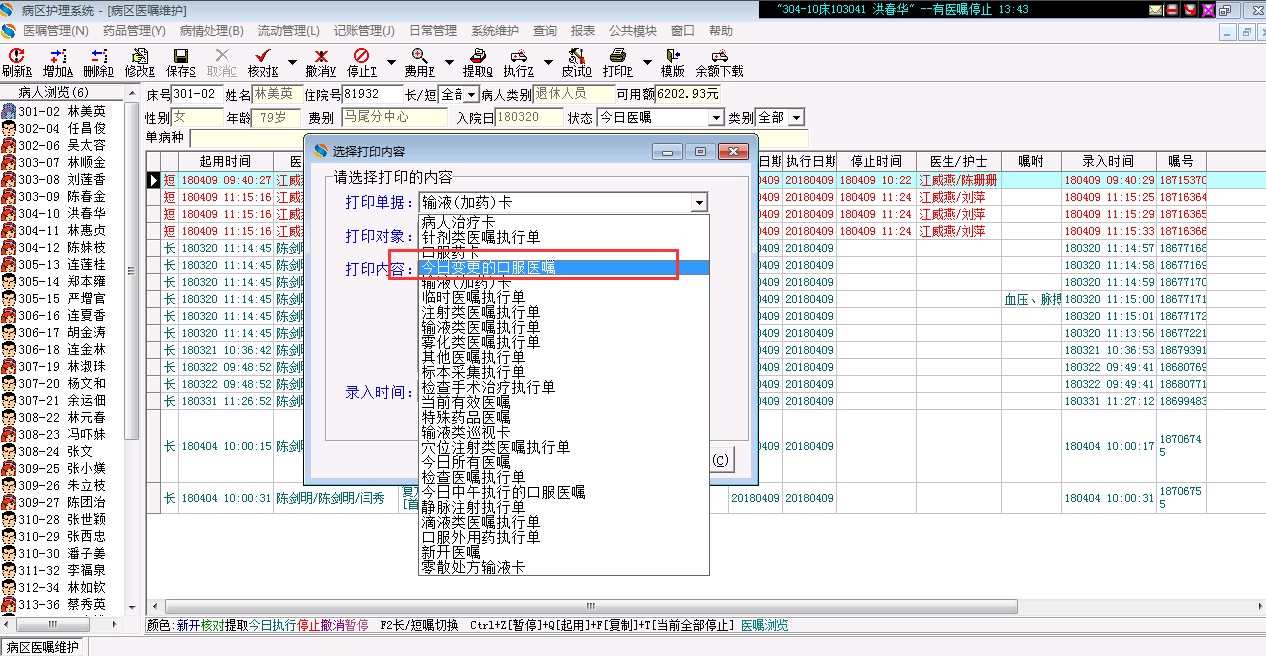The height and width of the screenshot is (656, 1266).
Task: Open the 药品管理(Y) menu
Action: [x=134, y=31]
